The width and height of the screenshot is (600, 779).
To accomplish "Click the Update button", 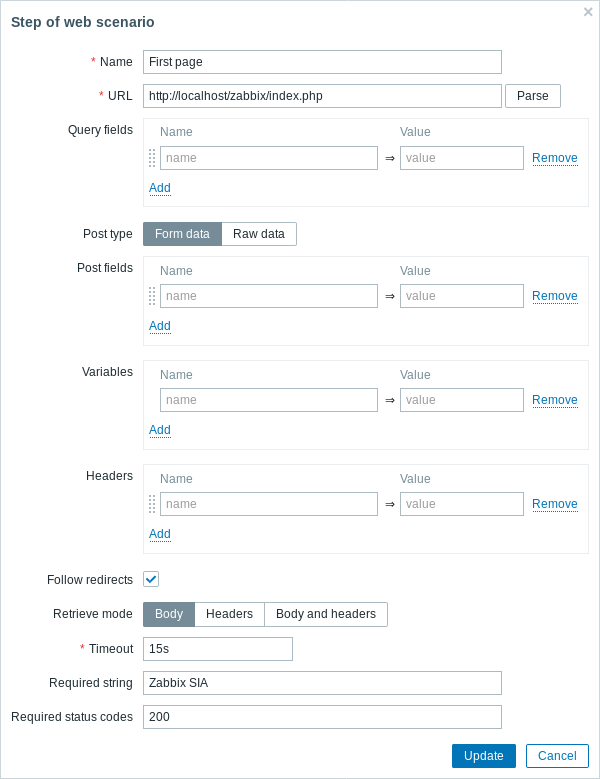I will (484, 756).
